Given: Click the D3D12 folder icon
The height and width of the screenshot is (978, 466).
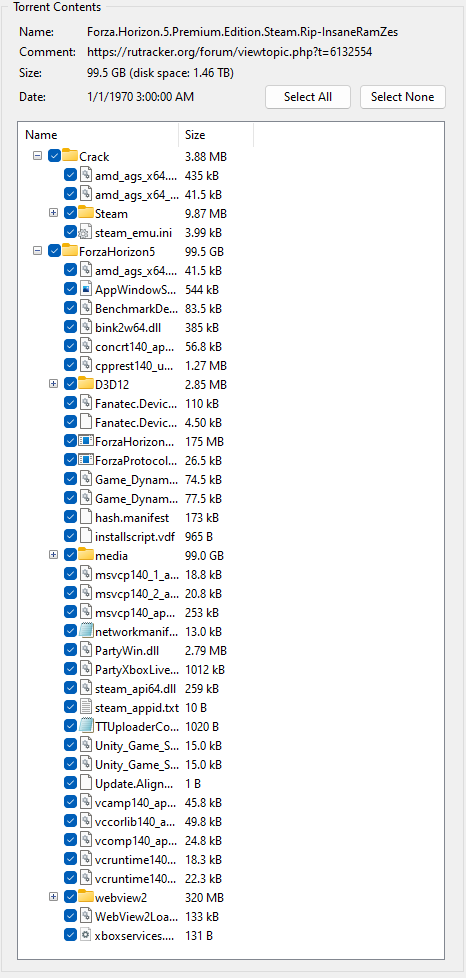Looking at the screenshot, I should tap(85, 383).
